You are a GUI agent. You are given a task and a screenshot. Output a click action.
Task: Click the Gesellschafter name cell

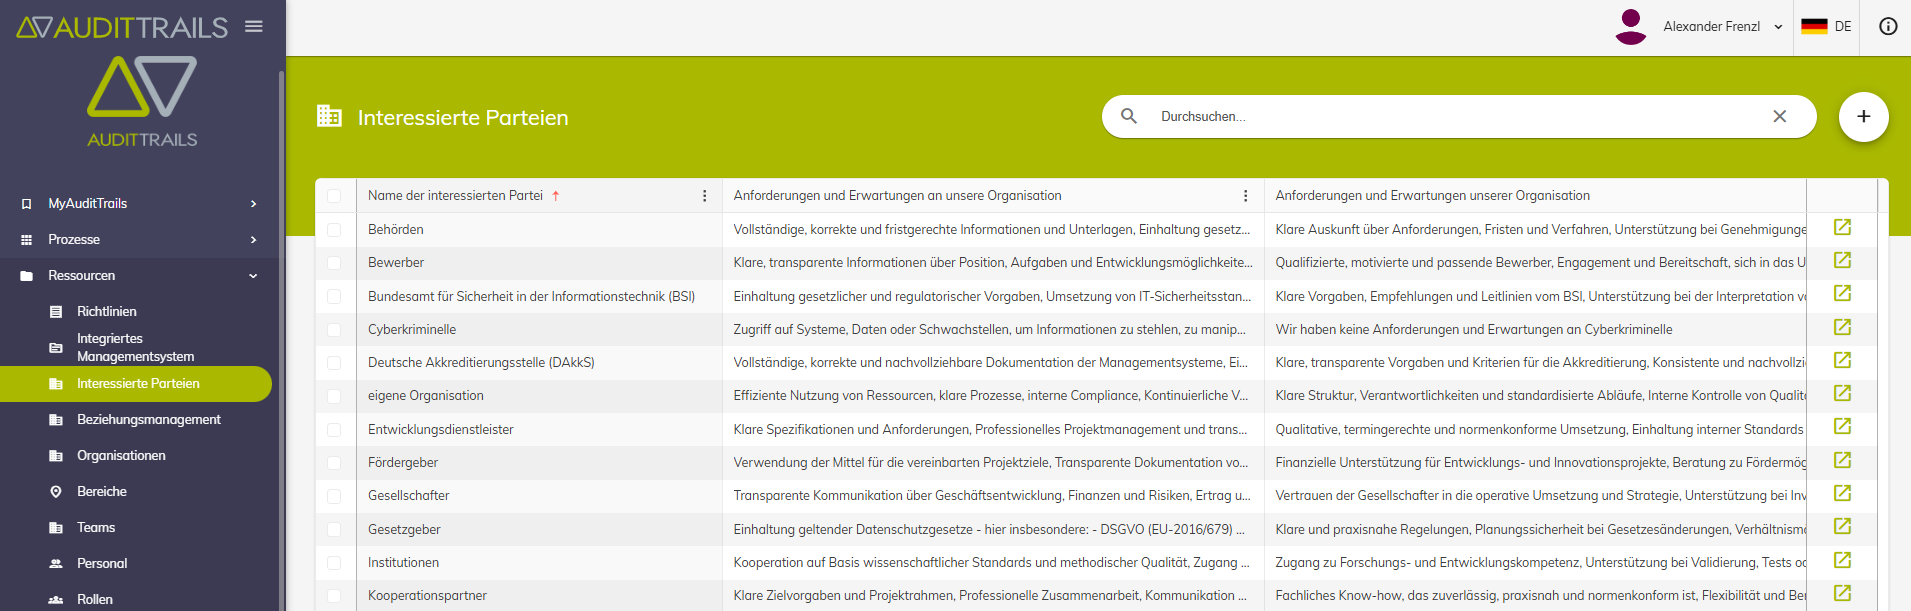click(x=539, y=496)
